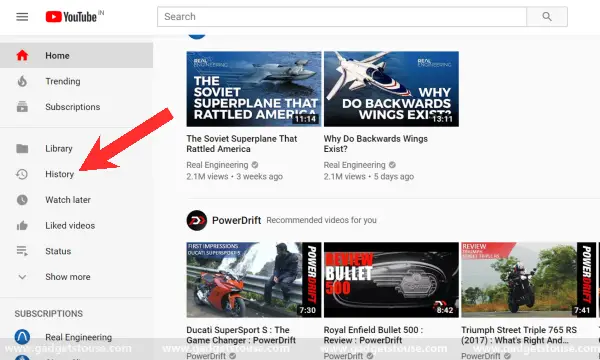Image resolution: width=600 pixels, height=360 pixels.
Task: Click Show more label in sidebar
Action: [x=68, y=277]
